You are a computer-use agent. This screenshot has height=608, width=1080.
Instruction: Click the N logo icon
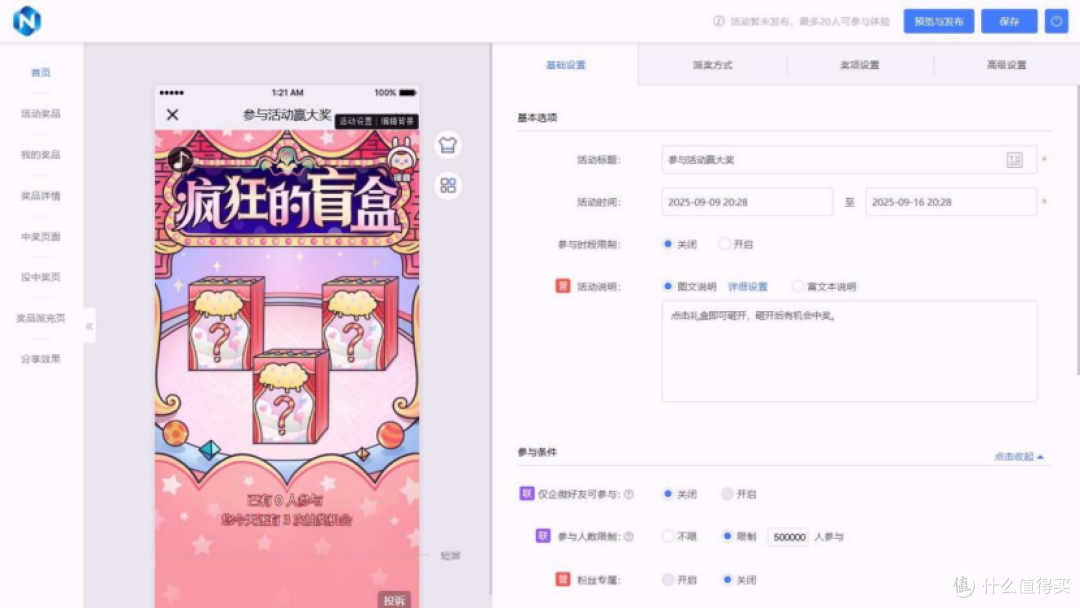click(x=27, y=21)
